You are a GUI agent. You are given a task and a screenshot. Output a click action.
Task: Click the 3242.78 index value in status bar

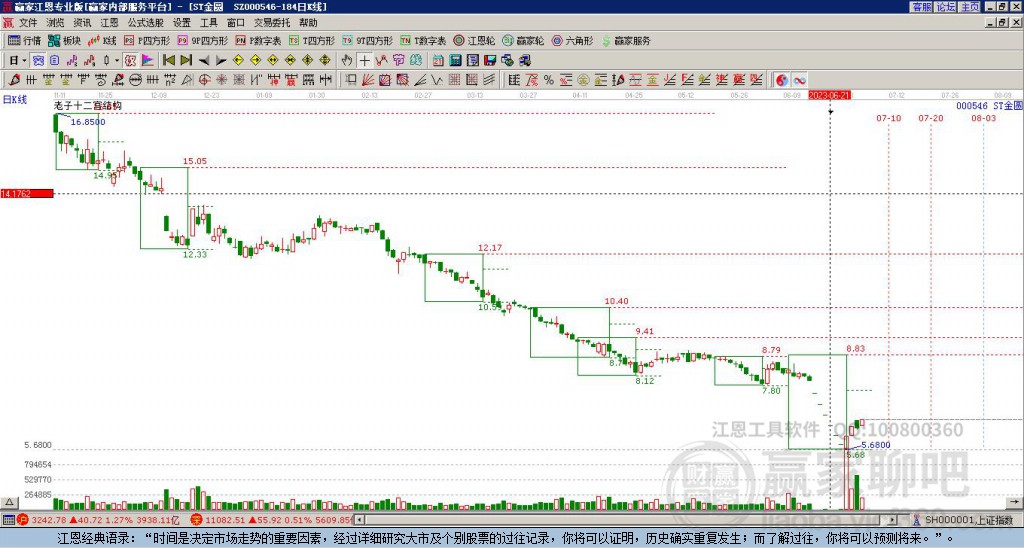[49, 520]
